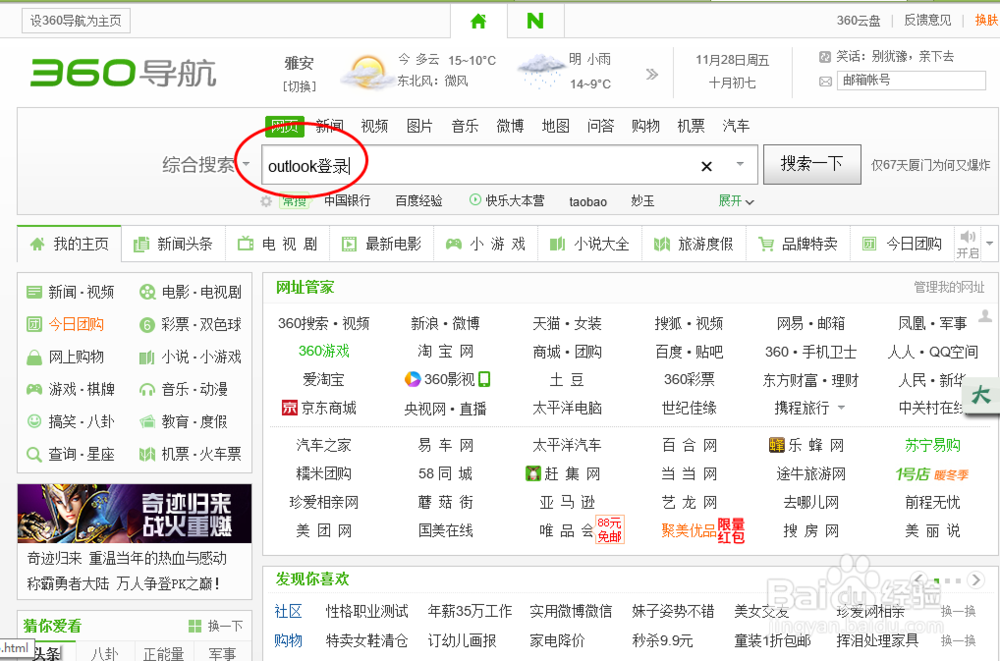Image resolution: width=1000 pixels, height=661 pixels.
Task: Open the 仅67天厦门为何又爆炸 news link
Action: pyautogui.click(x=930, y=165)
